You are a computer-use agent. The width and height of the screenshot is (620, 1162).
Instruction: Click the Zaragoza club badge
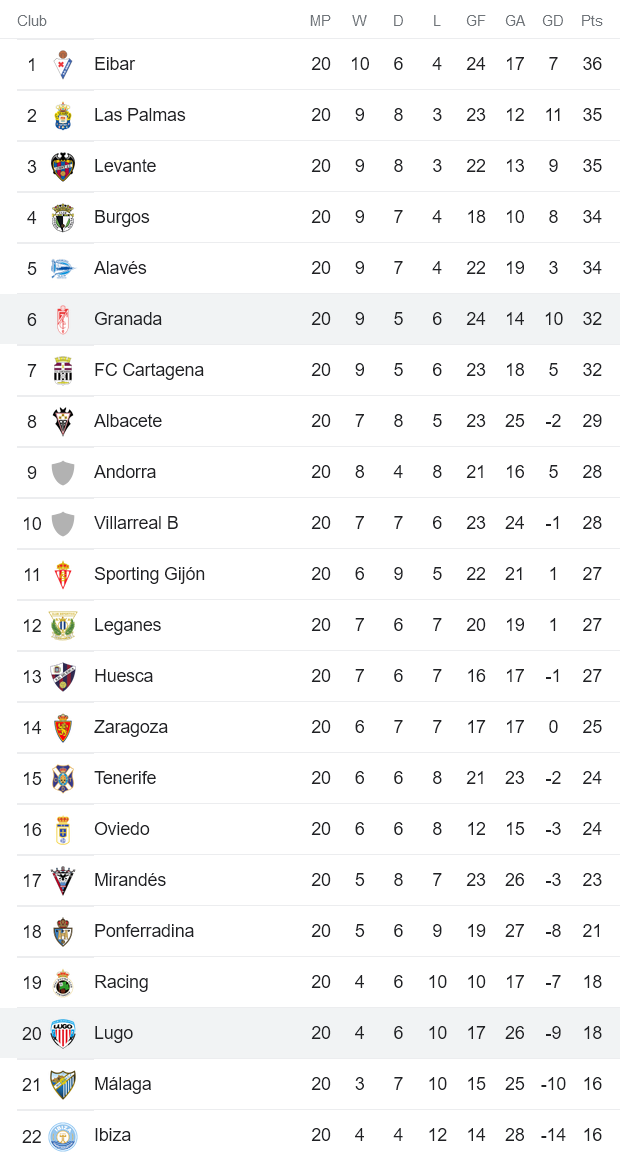pos(61,726)
